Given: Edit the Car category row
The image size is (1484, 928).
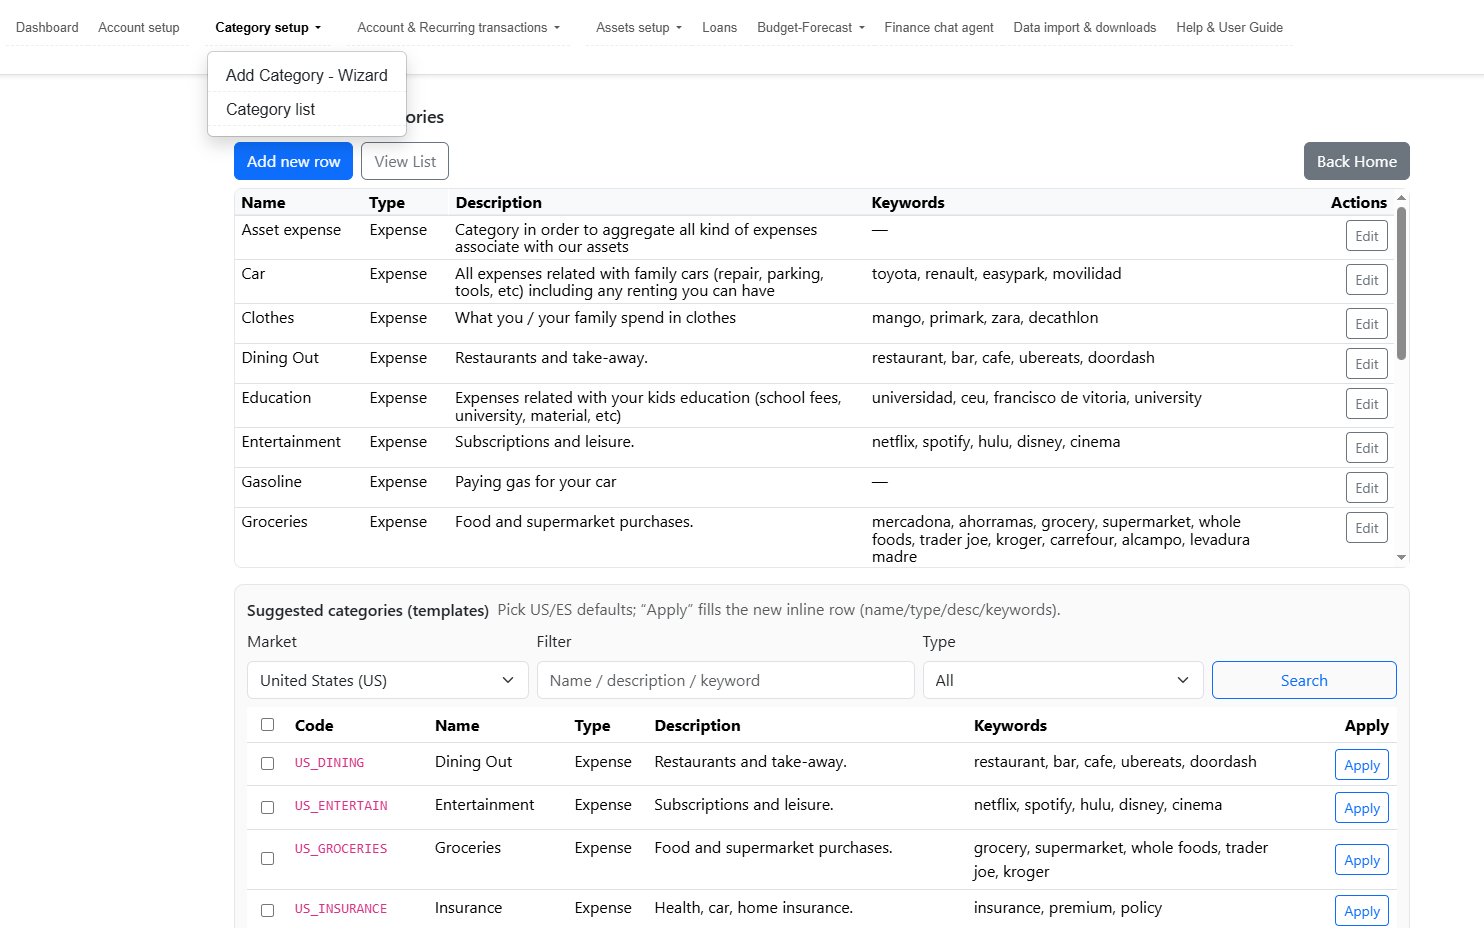Looking at the screenshot, I should [x=1367, y=280].
